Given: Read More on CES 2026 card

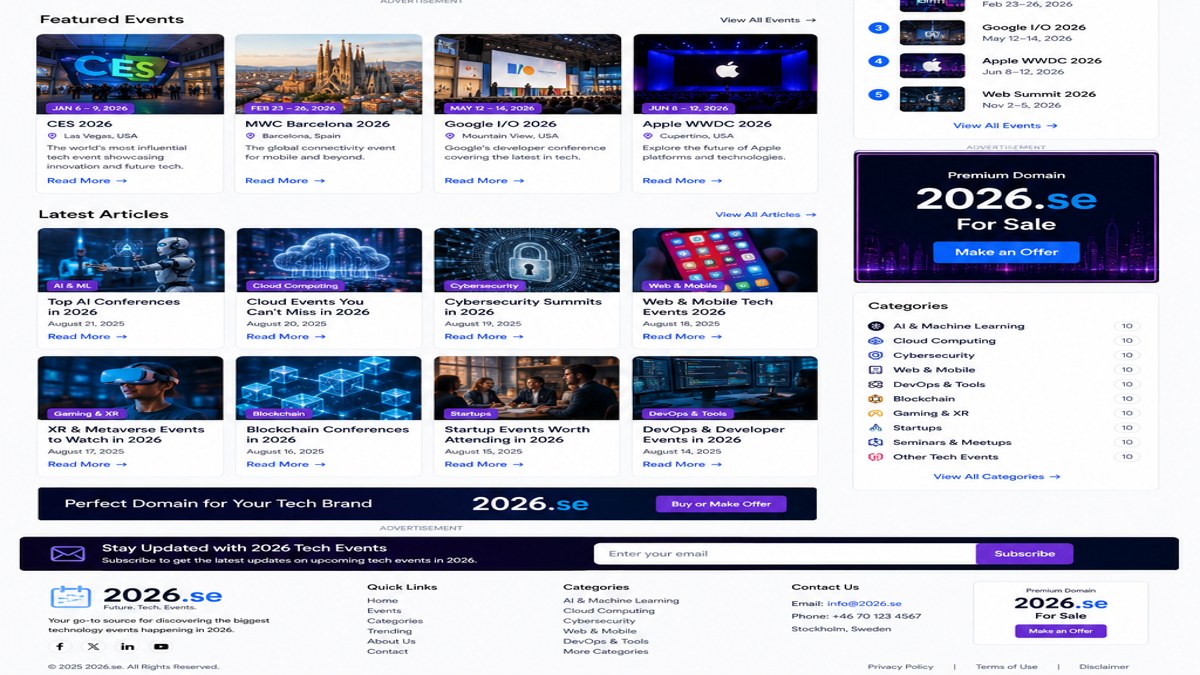Looking at the screenshot, I should point(87,181).
